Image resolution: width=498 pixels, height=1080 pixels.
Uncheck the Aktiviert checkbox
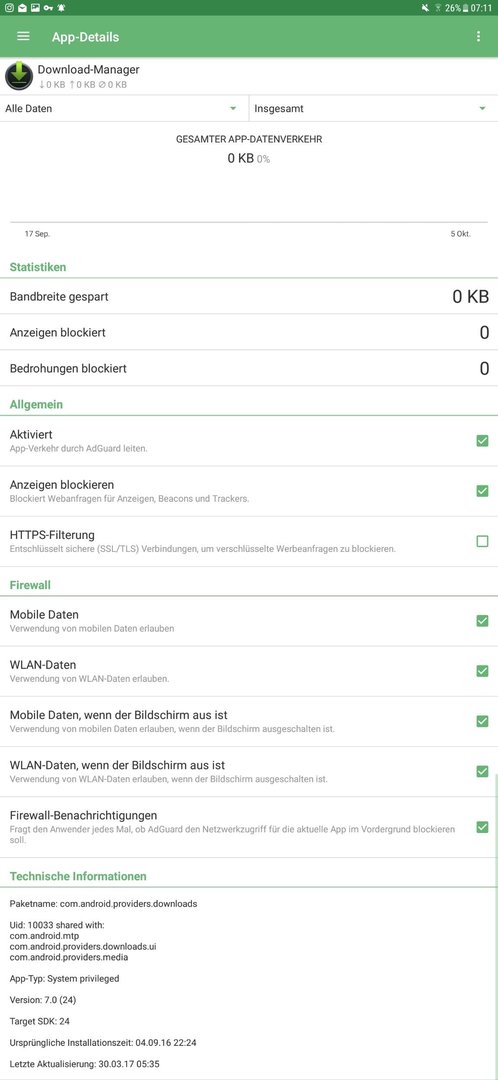482,441
